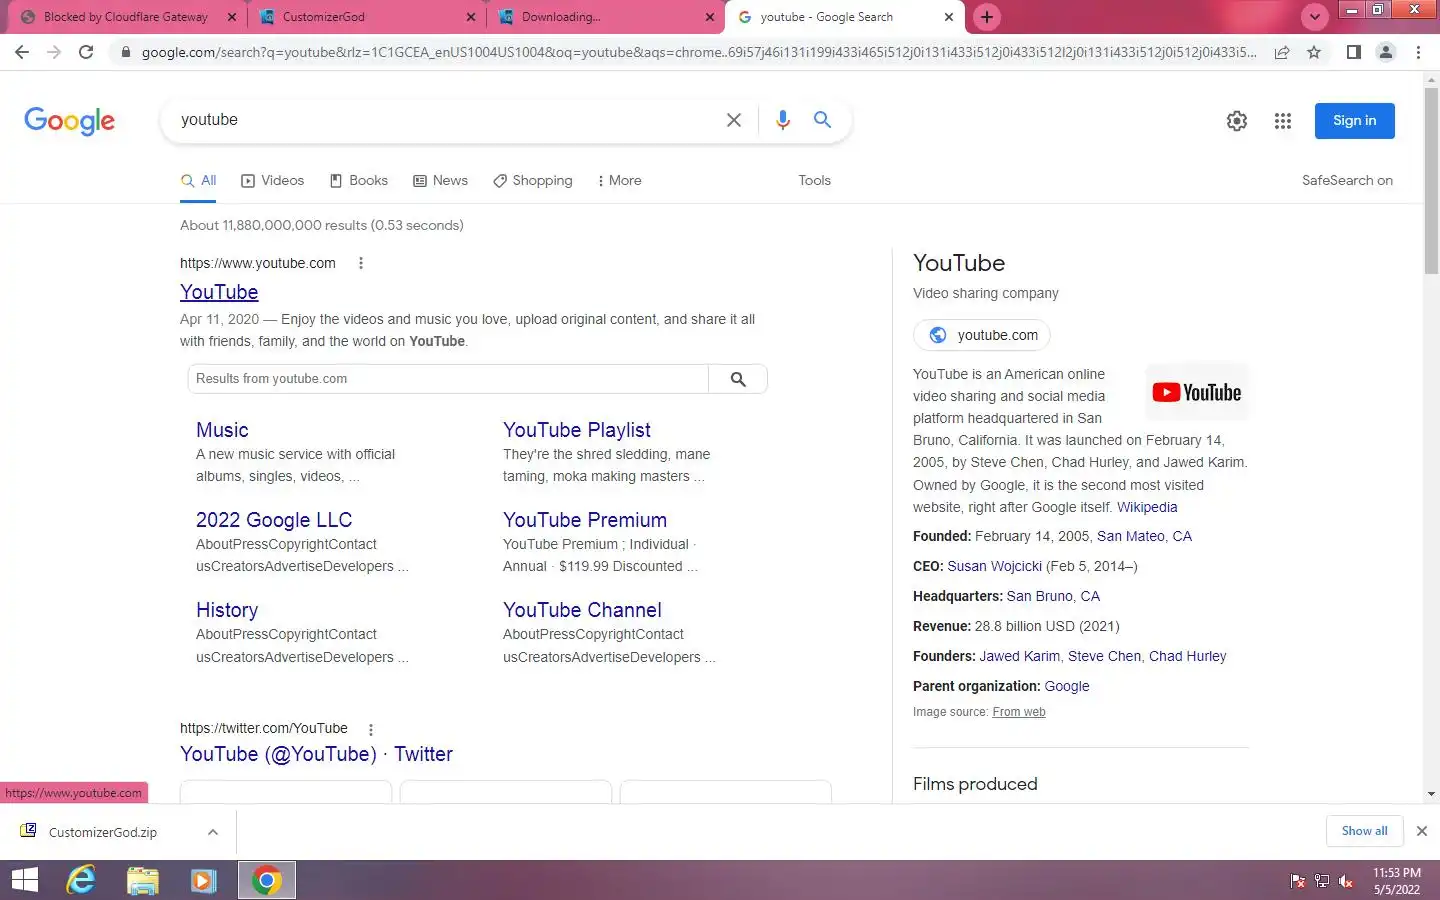Screen dimensions: 1440x900
Task: Open Windows Start button
Action: [x=25, y=880]
